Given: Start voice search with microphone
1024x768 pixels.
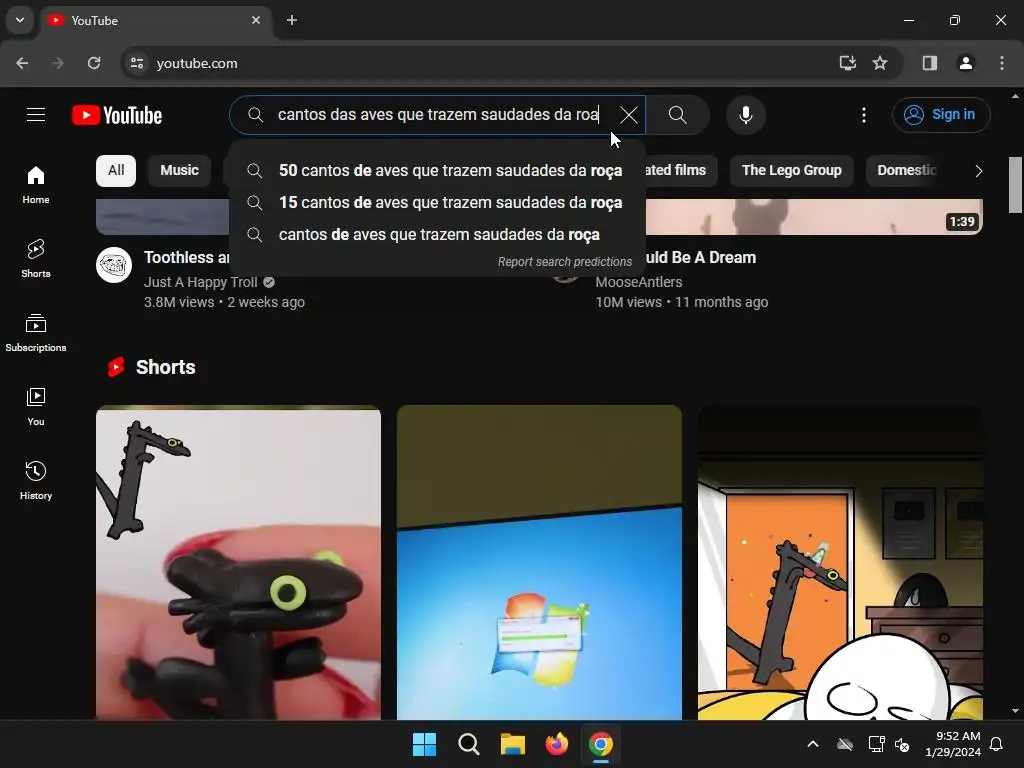Looking at the screenshot, I should click(x=746, y=115).
